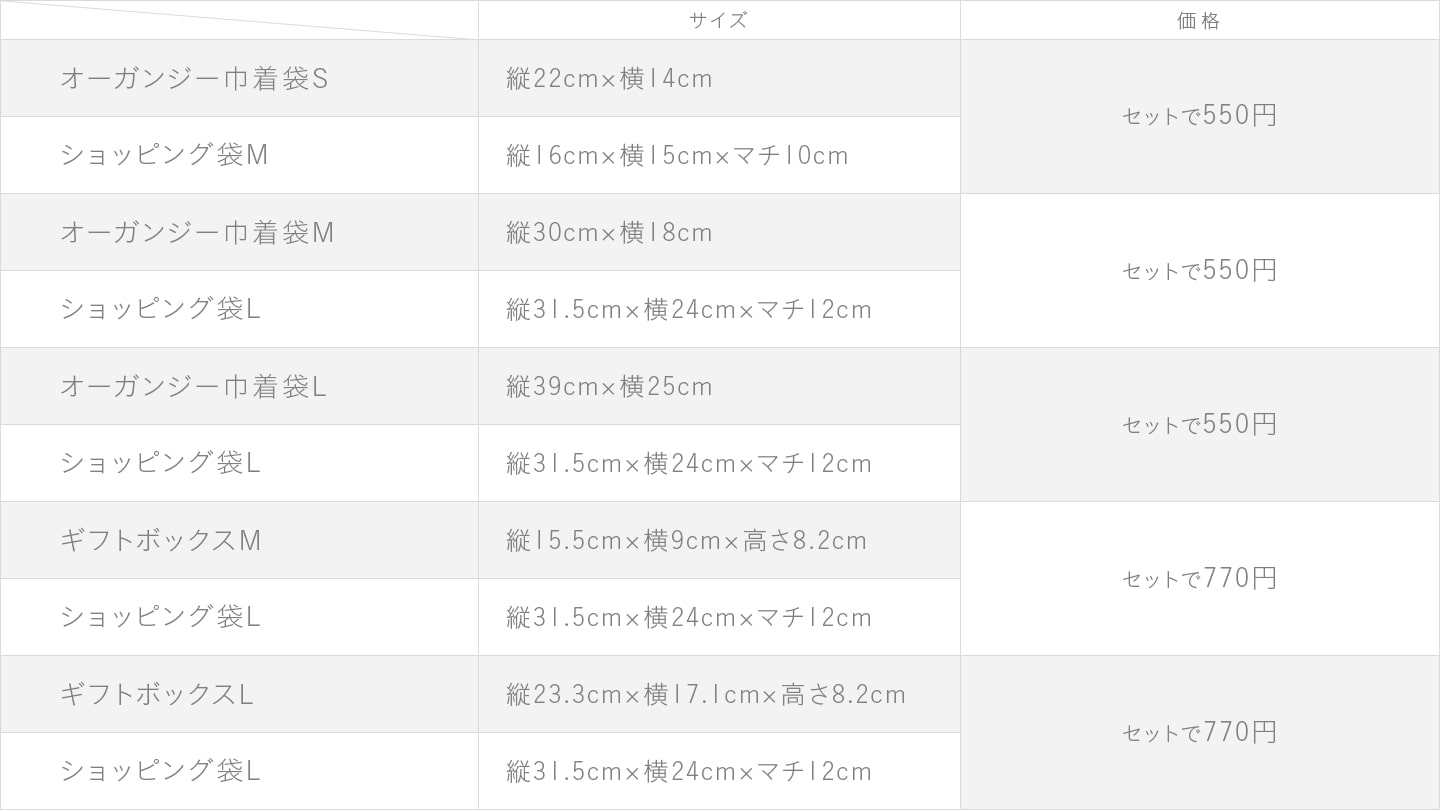Select the オーガンジー巾着袋S row label
The height and width of the screenshot is (810, 1440).
[x=194, y=79]
